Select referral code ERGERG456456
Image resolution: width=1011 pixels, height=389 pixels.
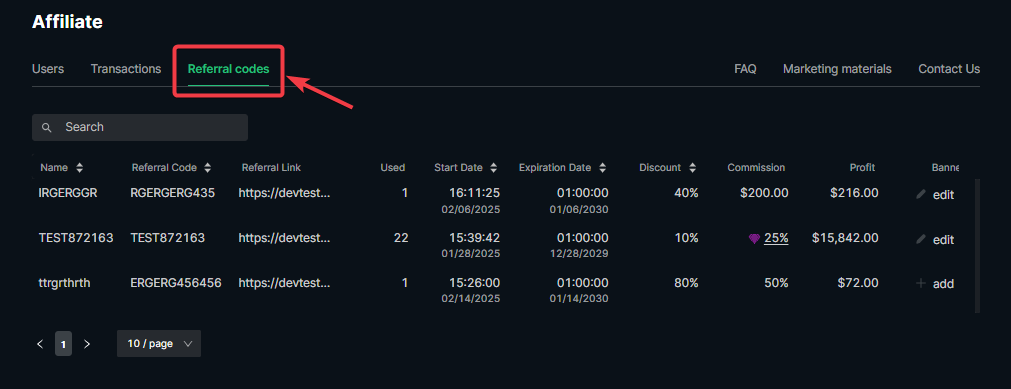click(175, 283)
